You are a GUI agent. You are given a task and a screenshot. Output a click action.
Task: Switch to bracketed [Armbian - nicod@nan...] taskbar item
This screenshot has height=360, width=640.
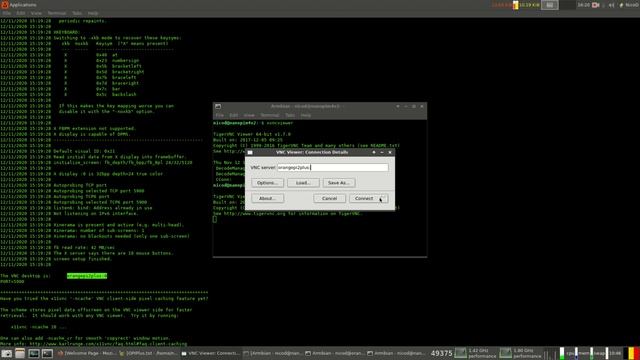[x=272, y=353]
